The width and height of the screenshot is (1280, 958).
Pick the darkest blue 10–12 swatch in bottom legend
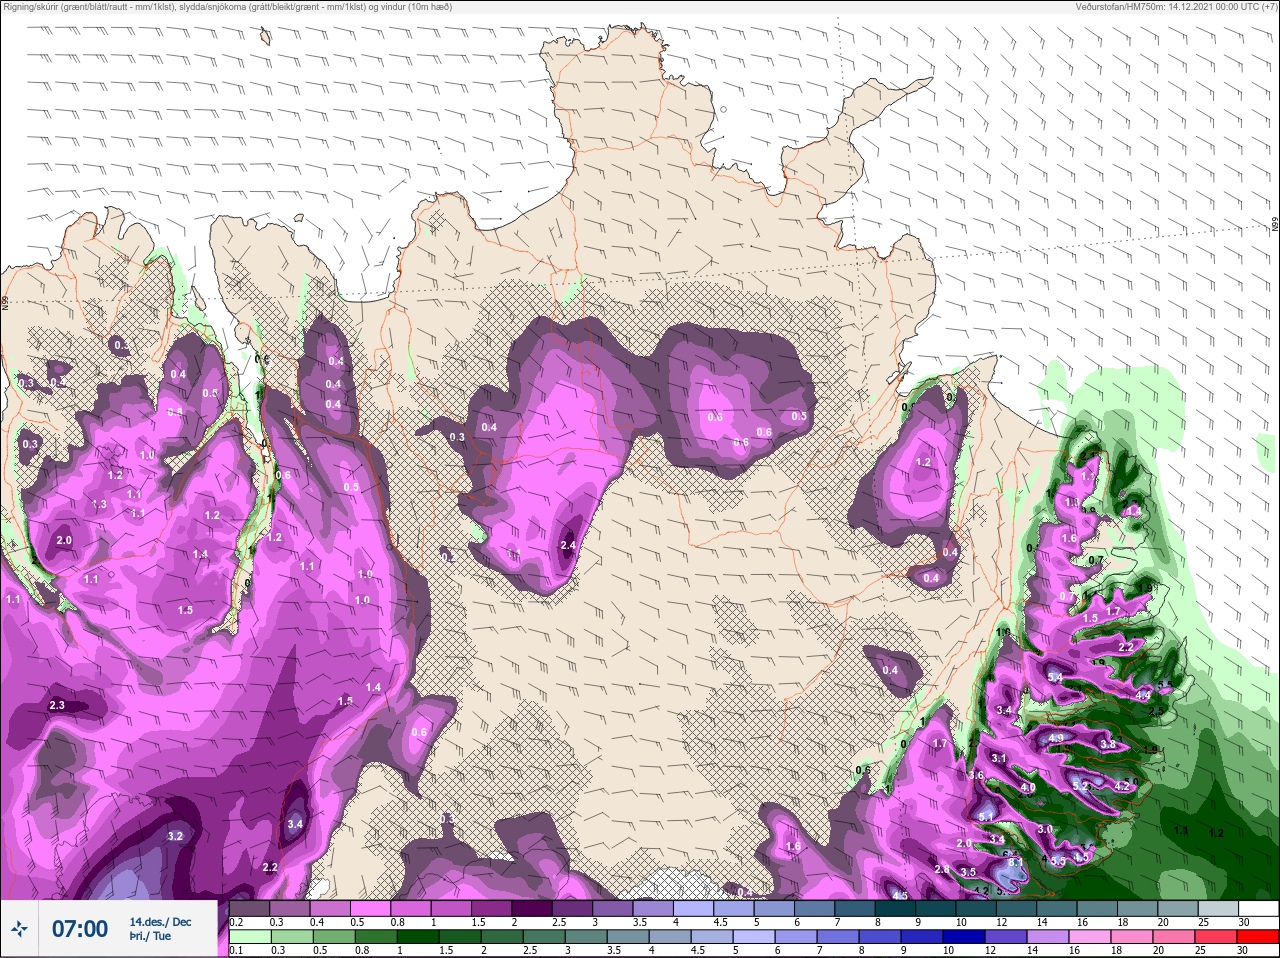963,939
